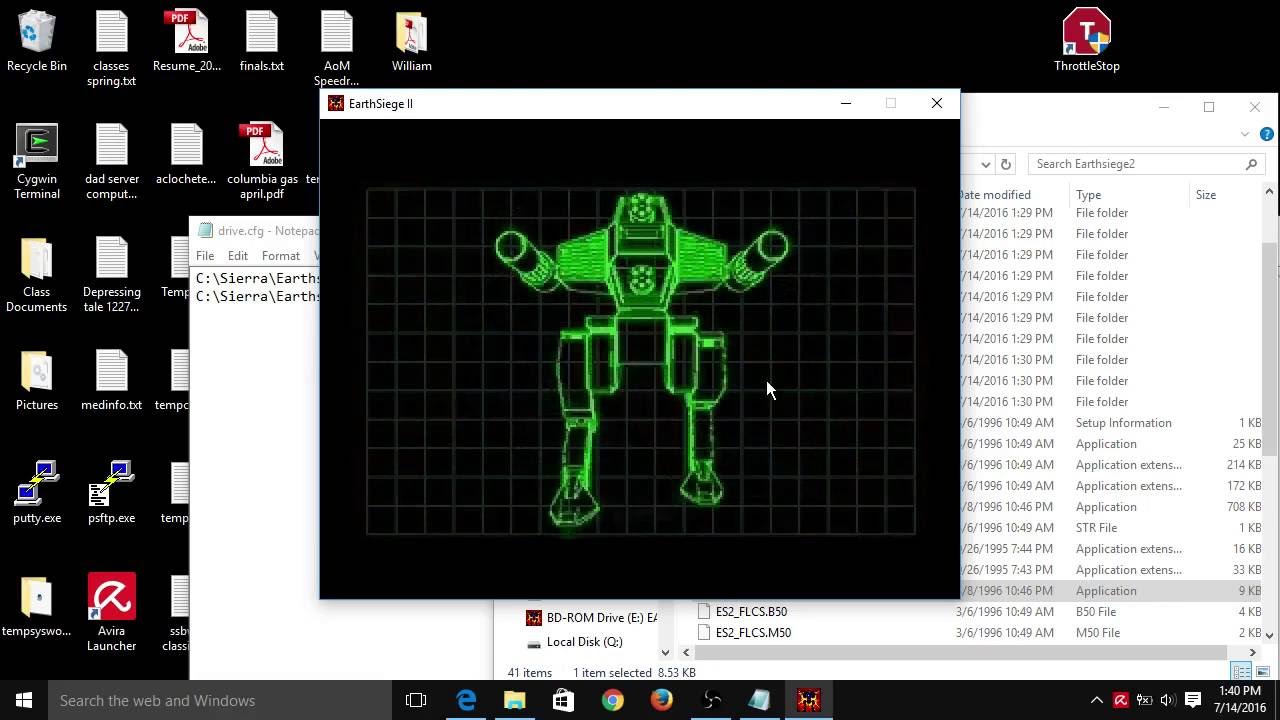1280x720 pixels.
Task: Open the Windows Store taskbar icon
Action: point(563,700)
